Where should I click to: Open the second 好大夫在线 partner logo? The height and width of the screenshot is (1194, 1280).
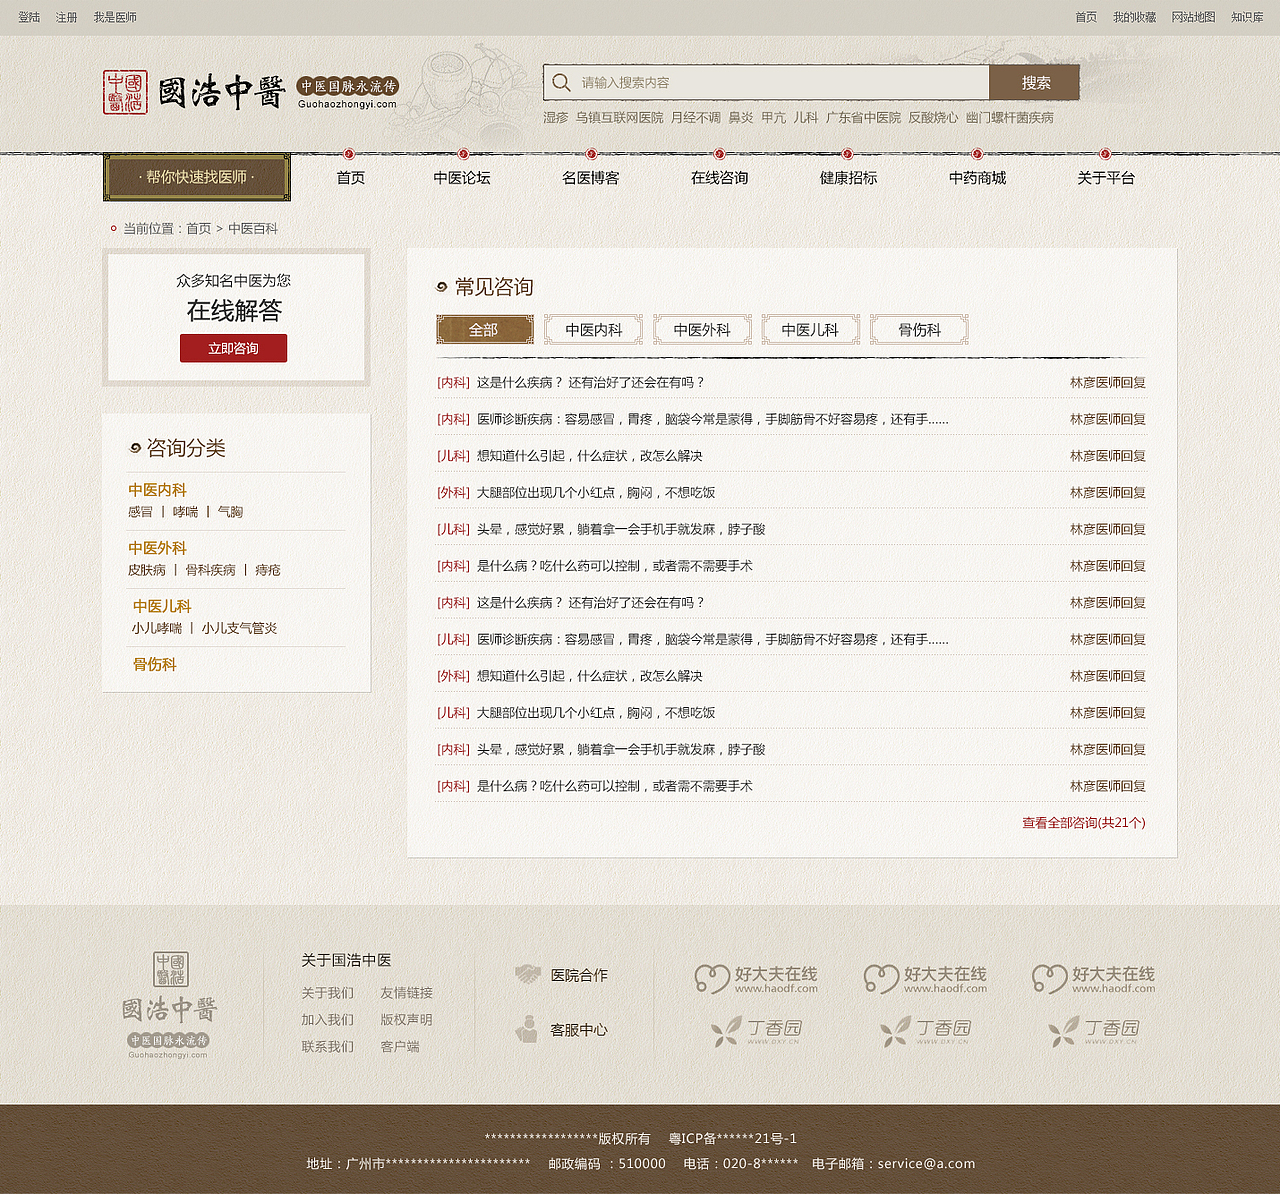925,979
